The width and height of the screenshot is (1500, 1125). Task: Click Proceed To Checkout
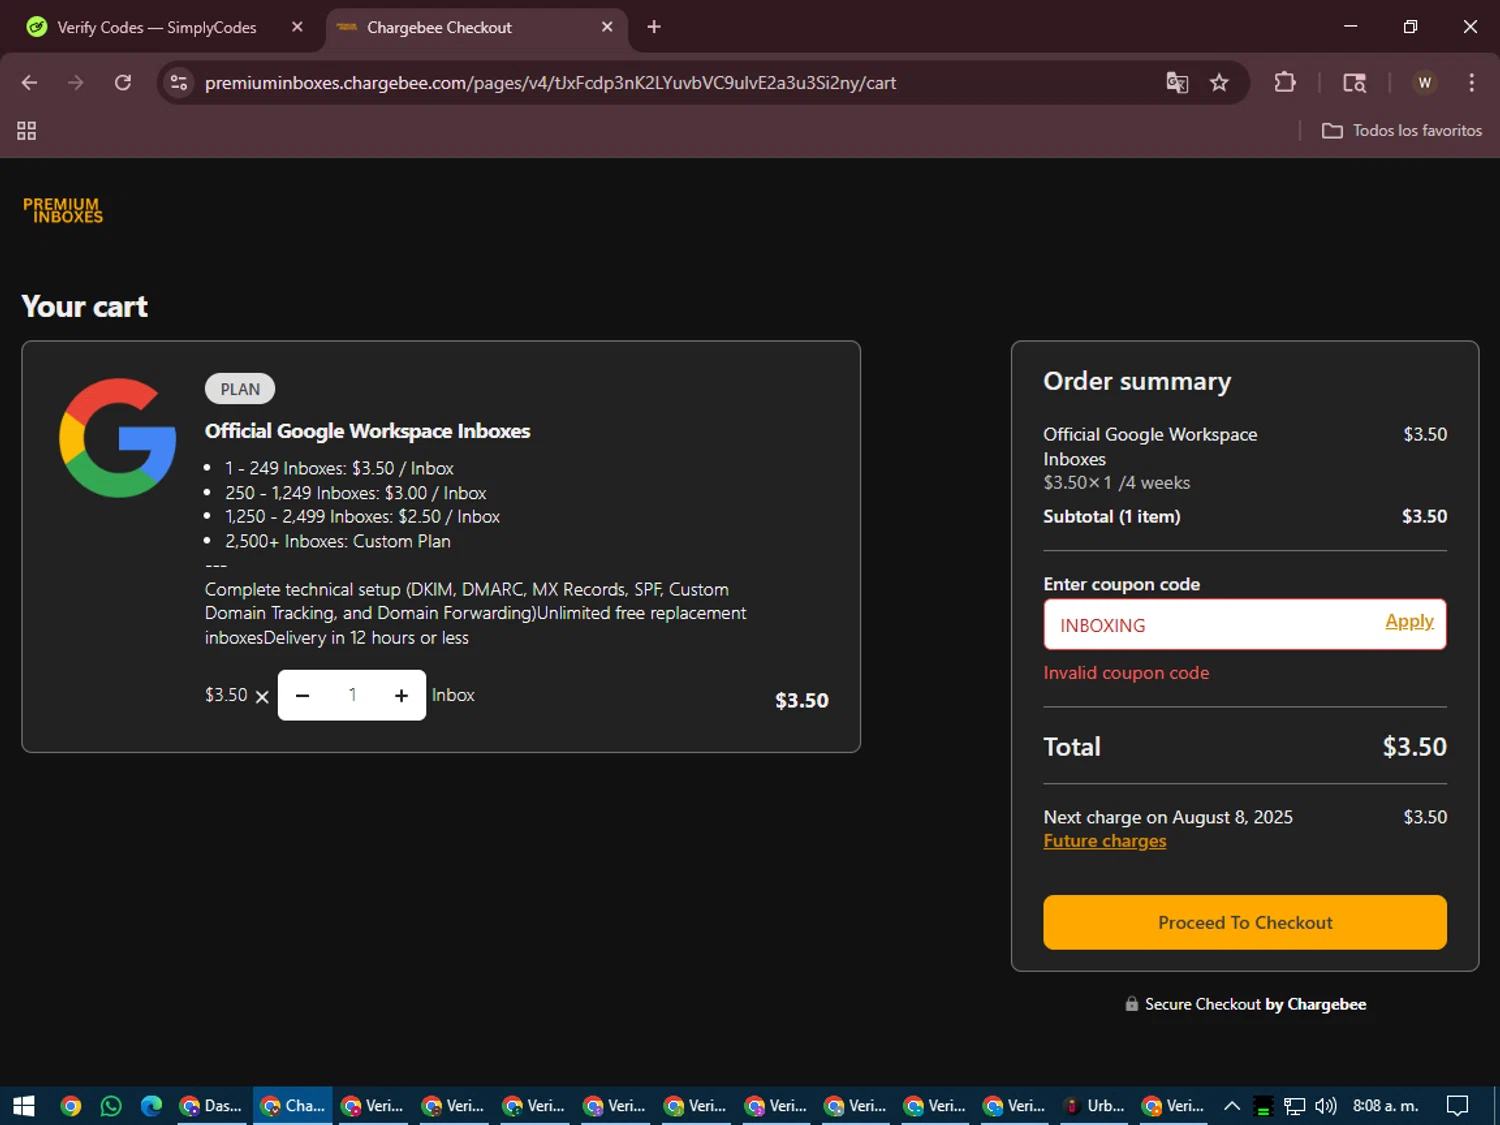coord(1245,922)
